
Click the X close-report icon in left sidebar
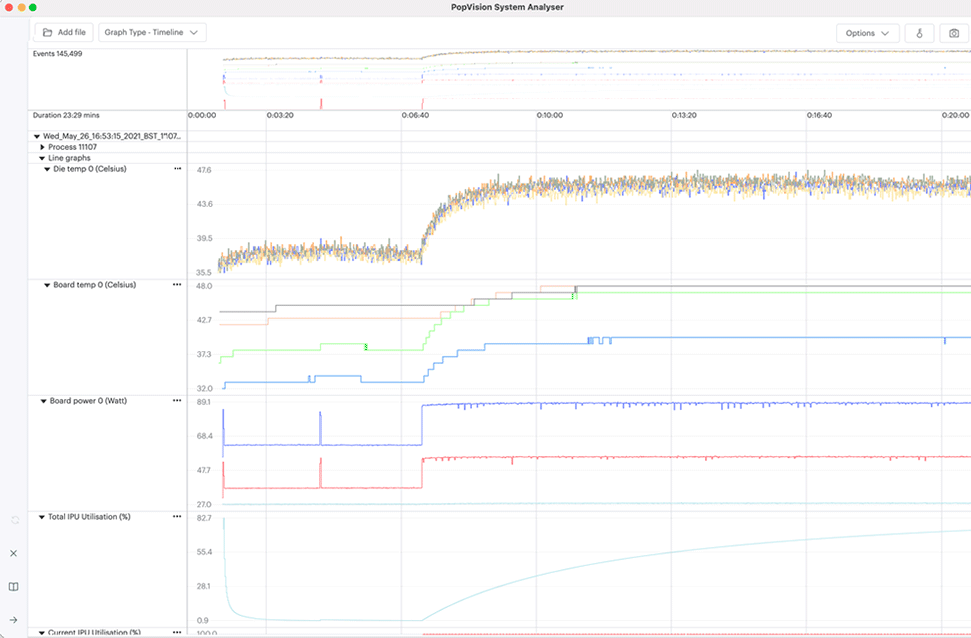tap(14, 553)
